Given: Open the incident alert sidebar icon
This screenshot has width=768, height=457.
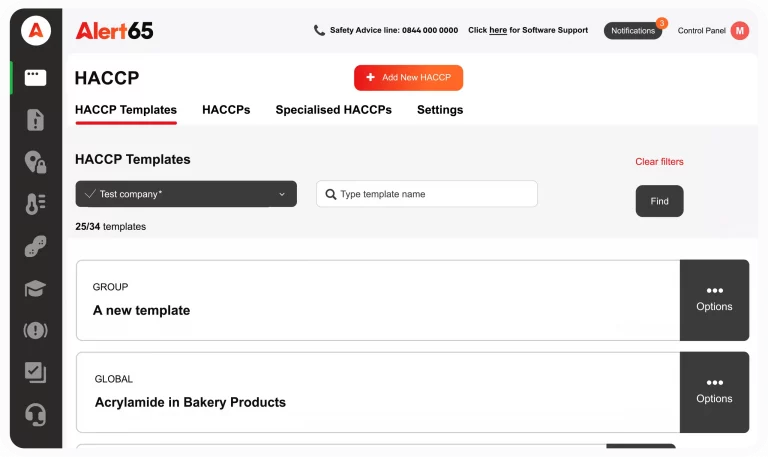Looking at the screenshot, I should 35,330.
